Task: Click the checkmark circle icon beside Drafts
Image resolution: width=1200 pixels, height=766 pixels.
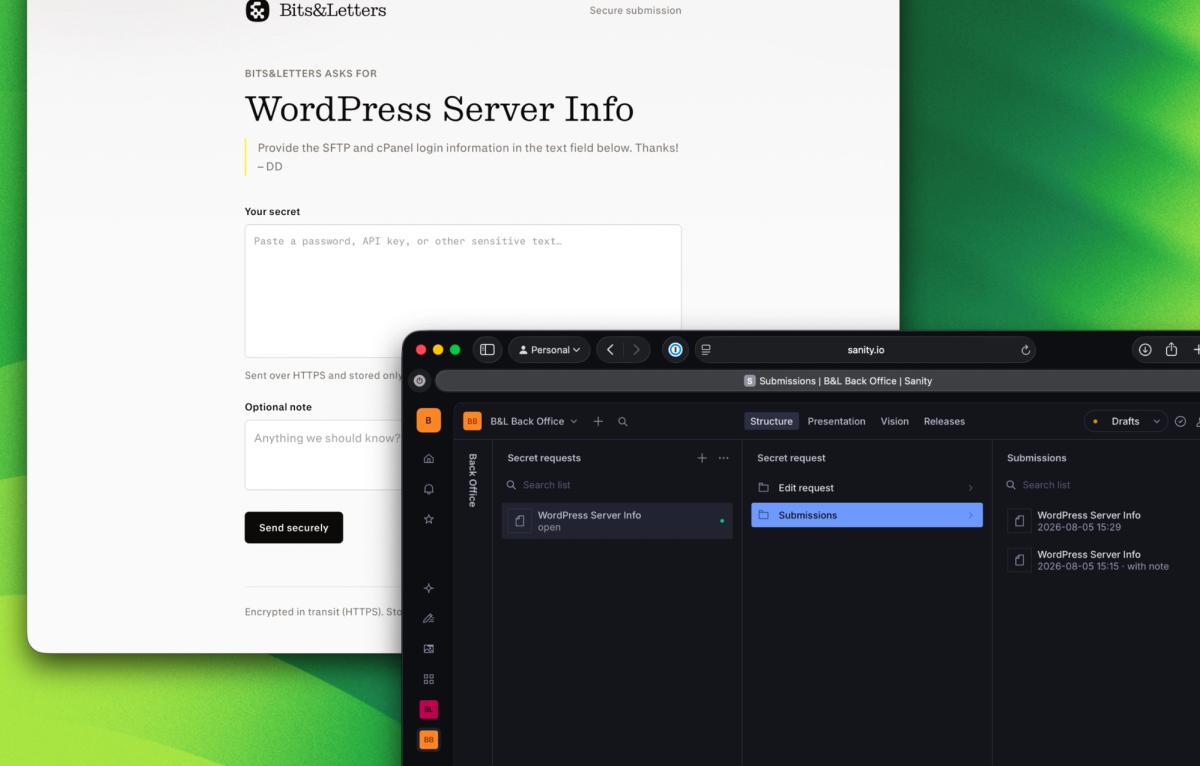Action: (1180, 421)
